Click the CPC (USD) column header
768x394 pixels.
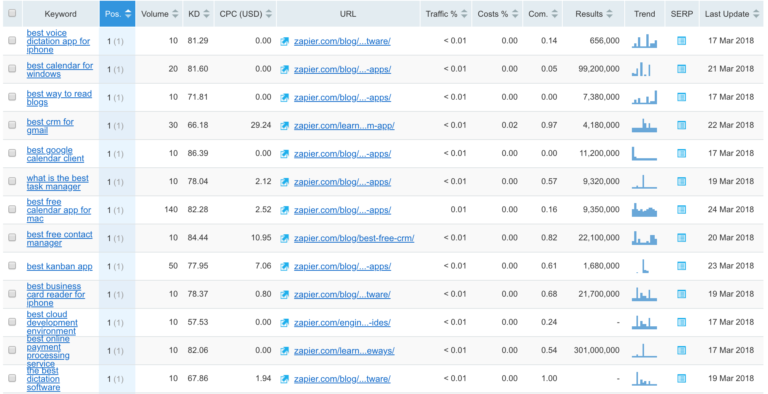245,14
